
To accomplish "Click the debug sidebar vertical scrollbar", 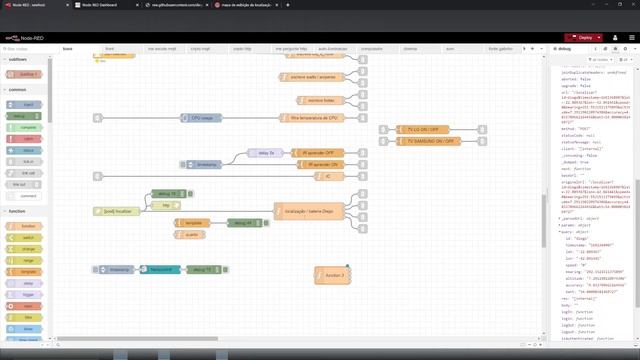I will pyautogui.click(x=637, y=243).
